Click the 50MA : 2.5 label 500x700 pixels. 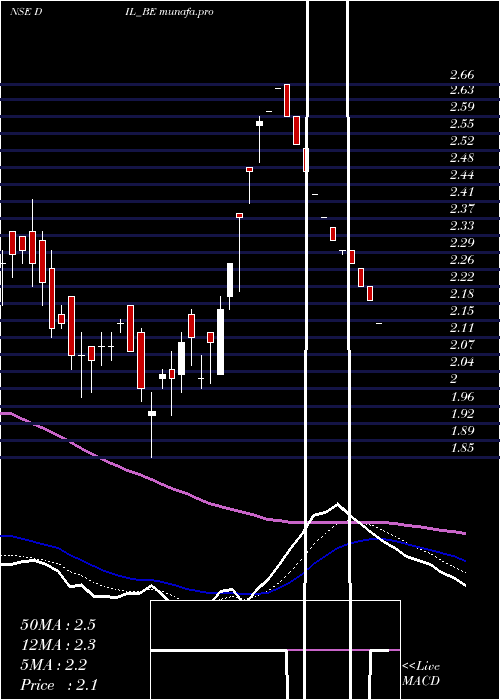tap(58, 625)
